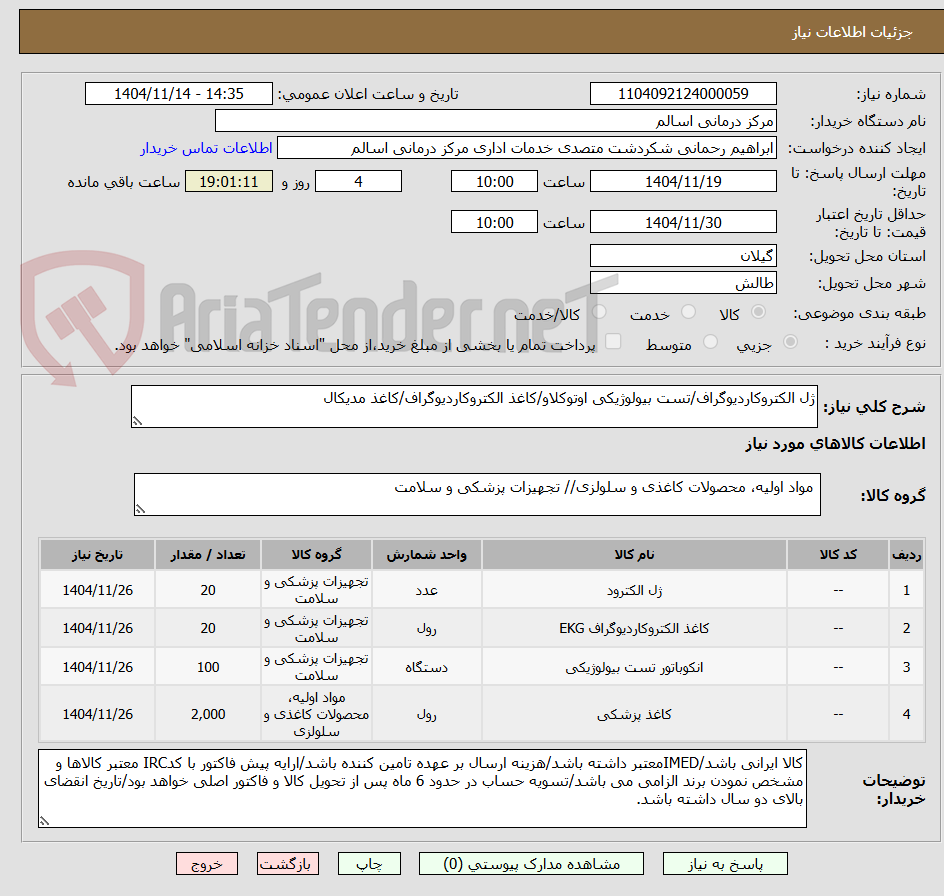
Task: Select the 'کالا/خدمت' radio option
Action: (x=599, y=311)
